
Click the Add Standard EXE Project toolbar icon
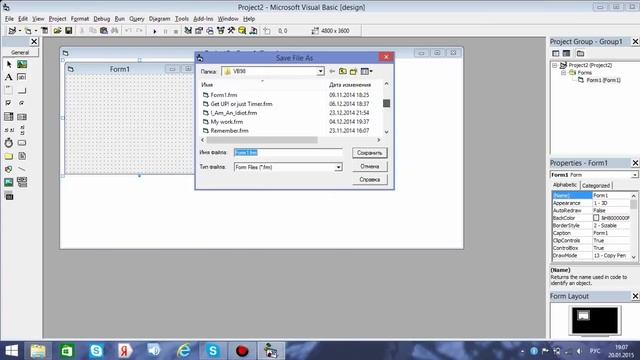12,31
